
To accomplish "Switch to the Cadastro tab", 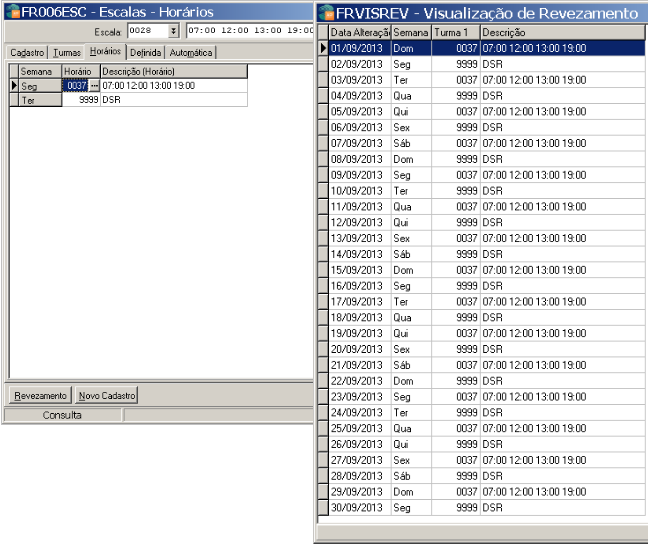I will [27, 52].
